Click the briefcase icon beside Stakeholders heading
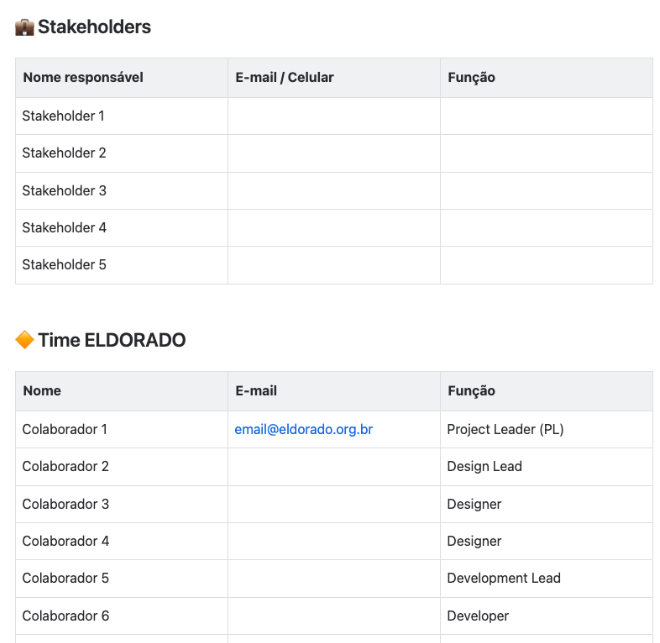This screenshot has height=643, width=660. tap(24, 27)
